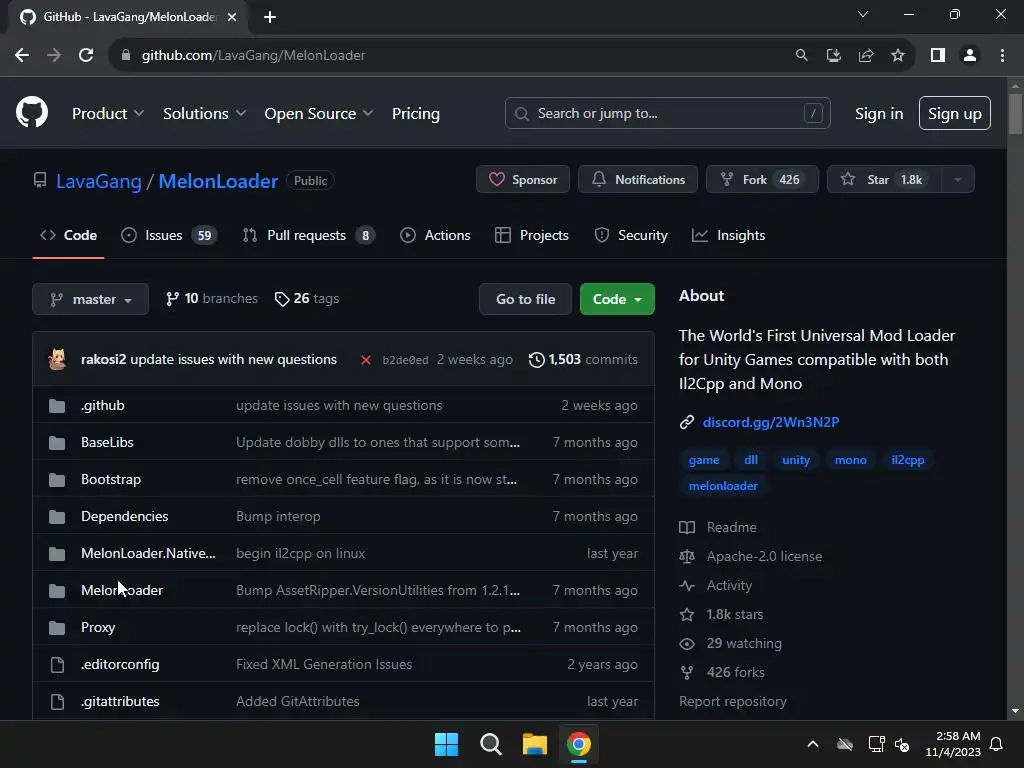Reload the page
The height and width of the screenshot is (768, 1024).
86,56
